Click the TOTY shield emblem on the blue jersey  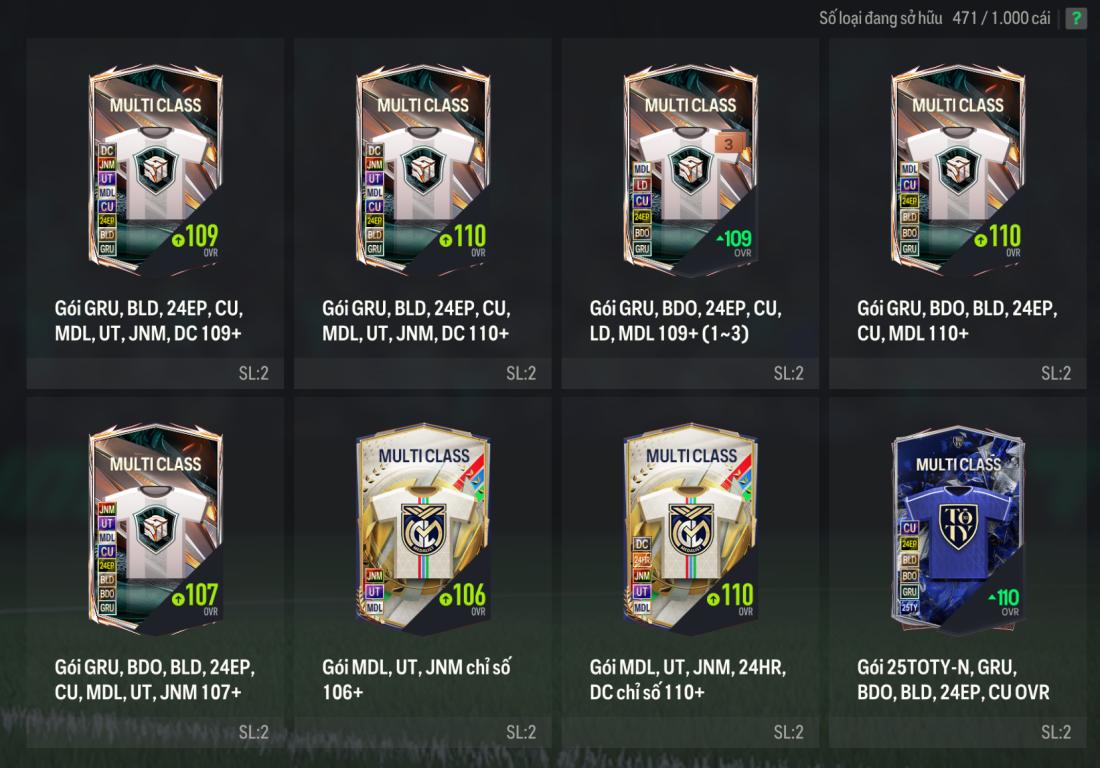(958, 527)
